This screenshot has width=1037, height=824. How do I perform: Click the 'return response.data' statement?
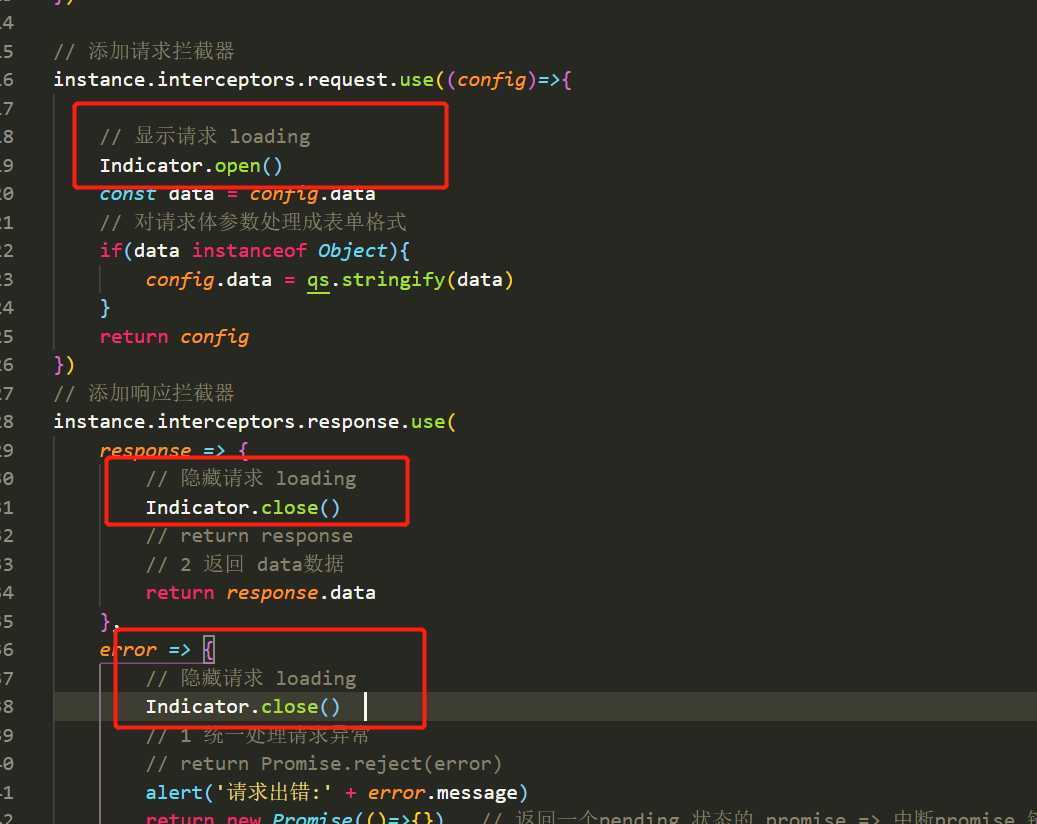[x=261, y=593]
